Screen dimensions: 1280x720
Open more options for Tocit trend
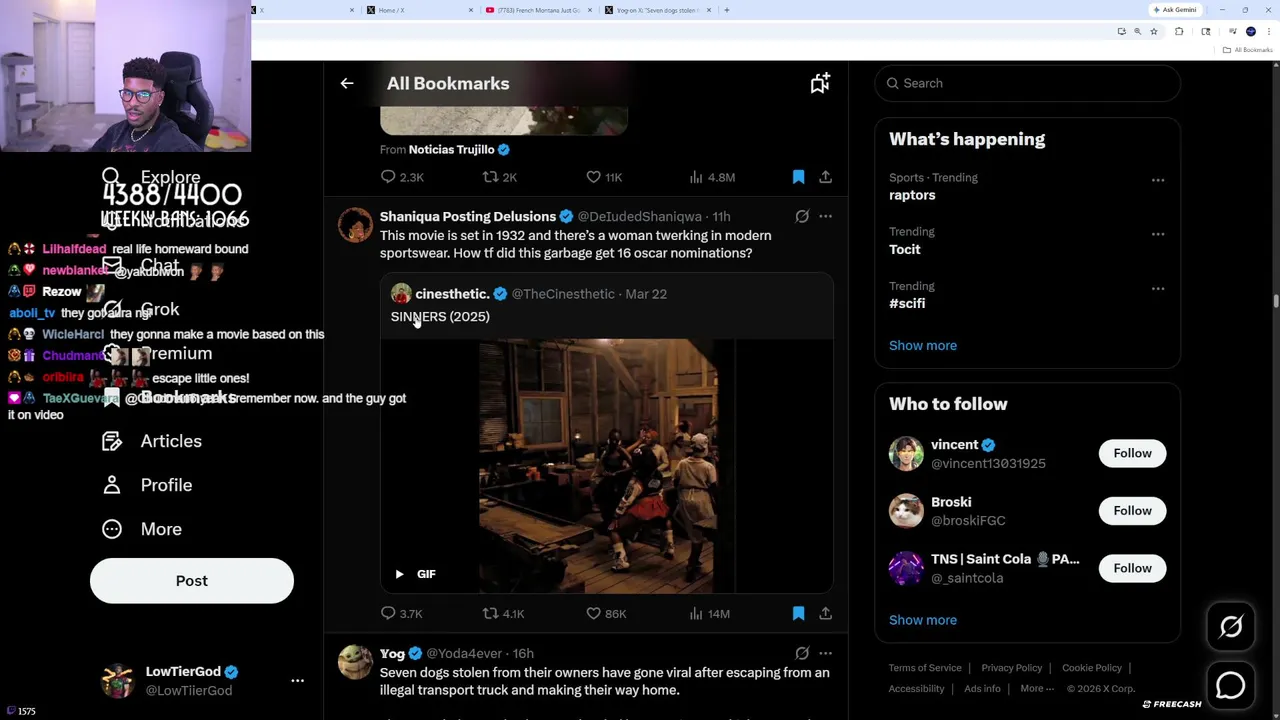coord(1158,234)
